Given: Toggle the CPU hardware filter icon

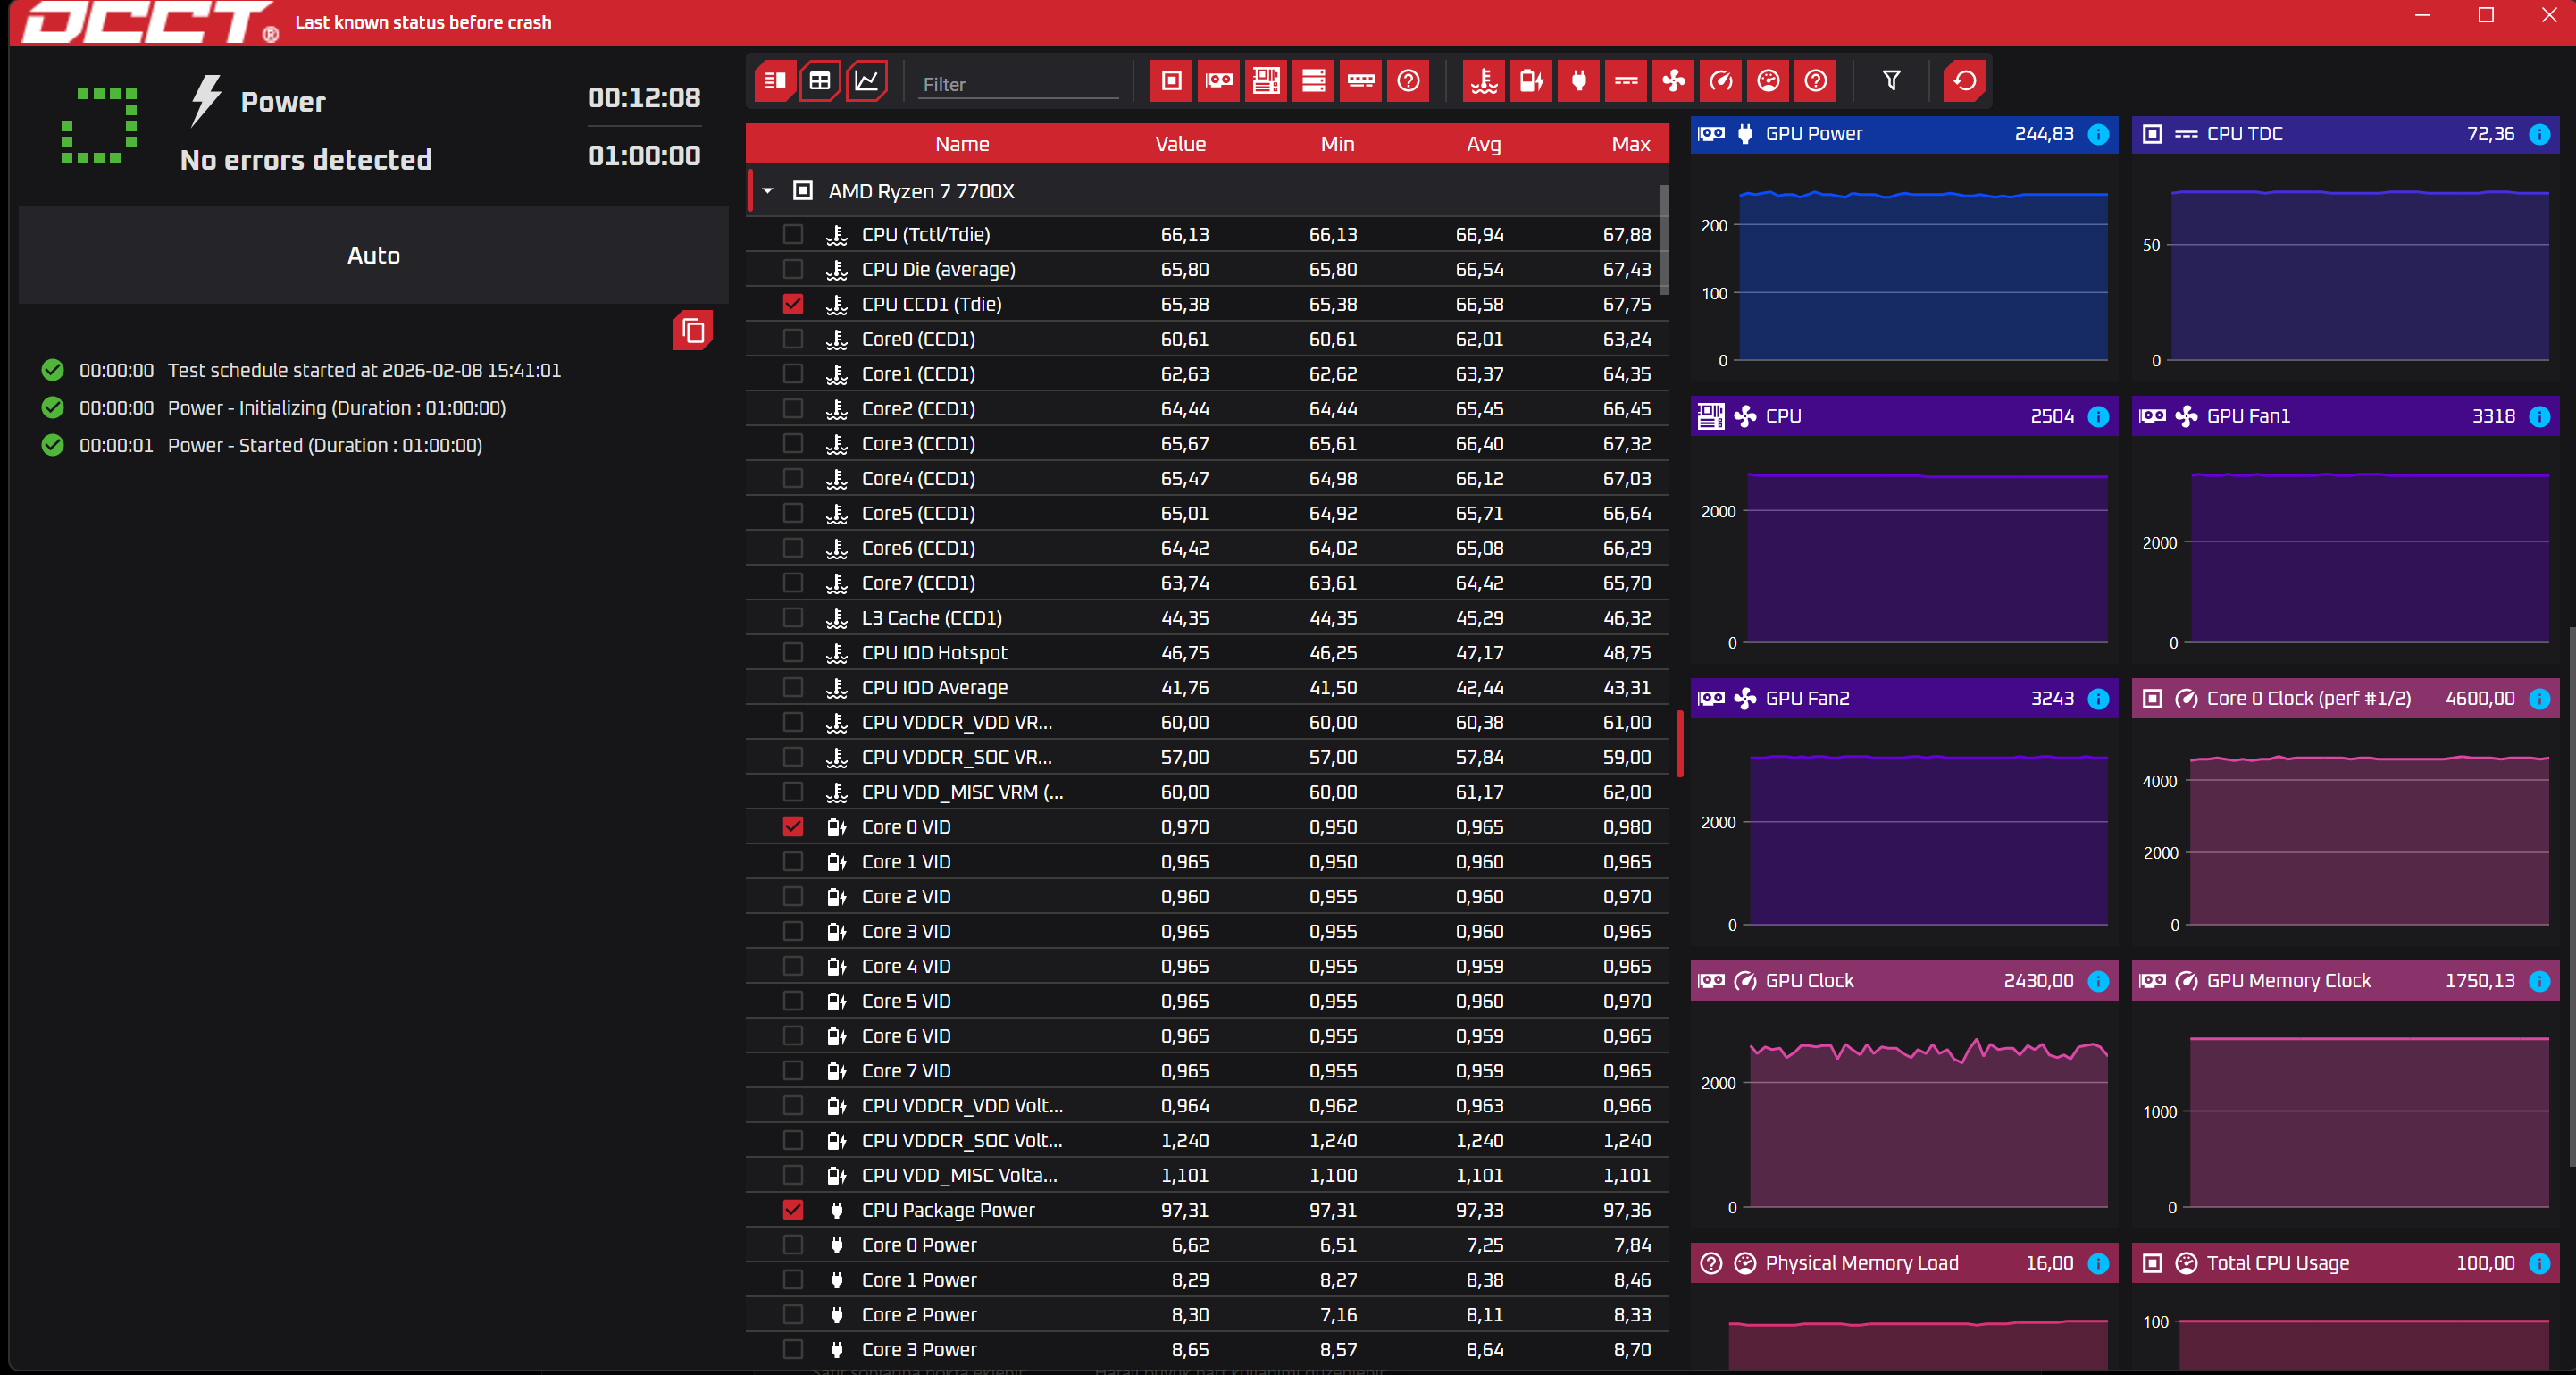Looking at the screenshot, I should pyautogui.click(x=1171, y=81).
